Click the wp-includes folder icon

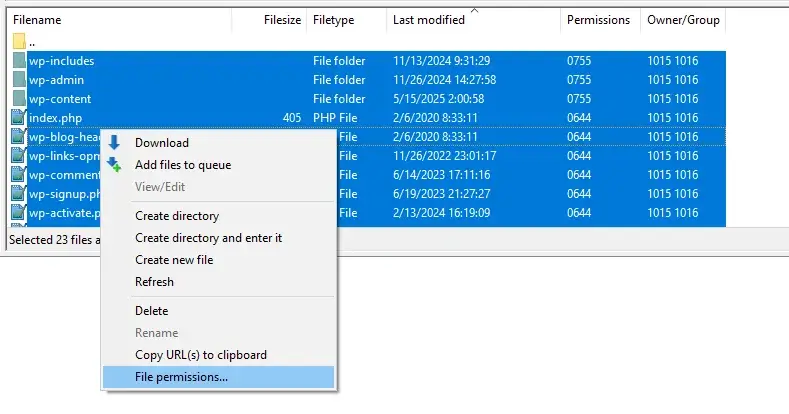coord(19,61)
